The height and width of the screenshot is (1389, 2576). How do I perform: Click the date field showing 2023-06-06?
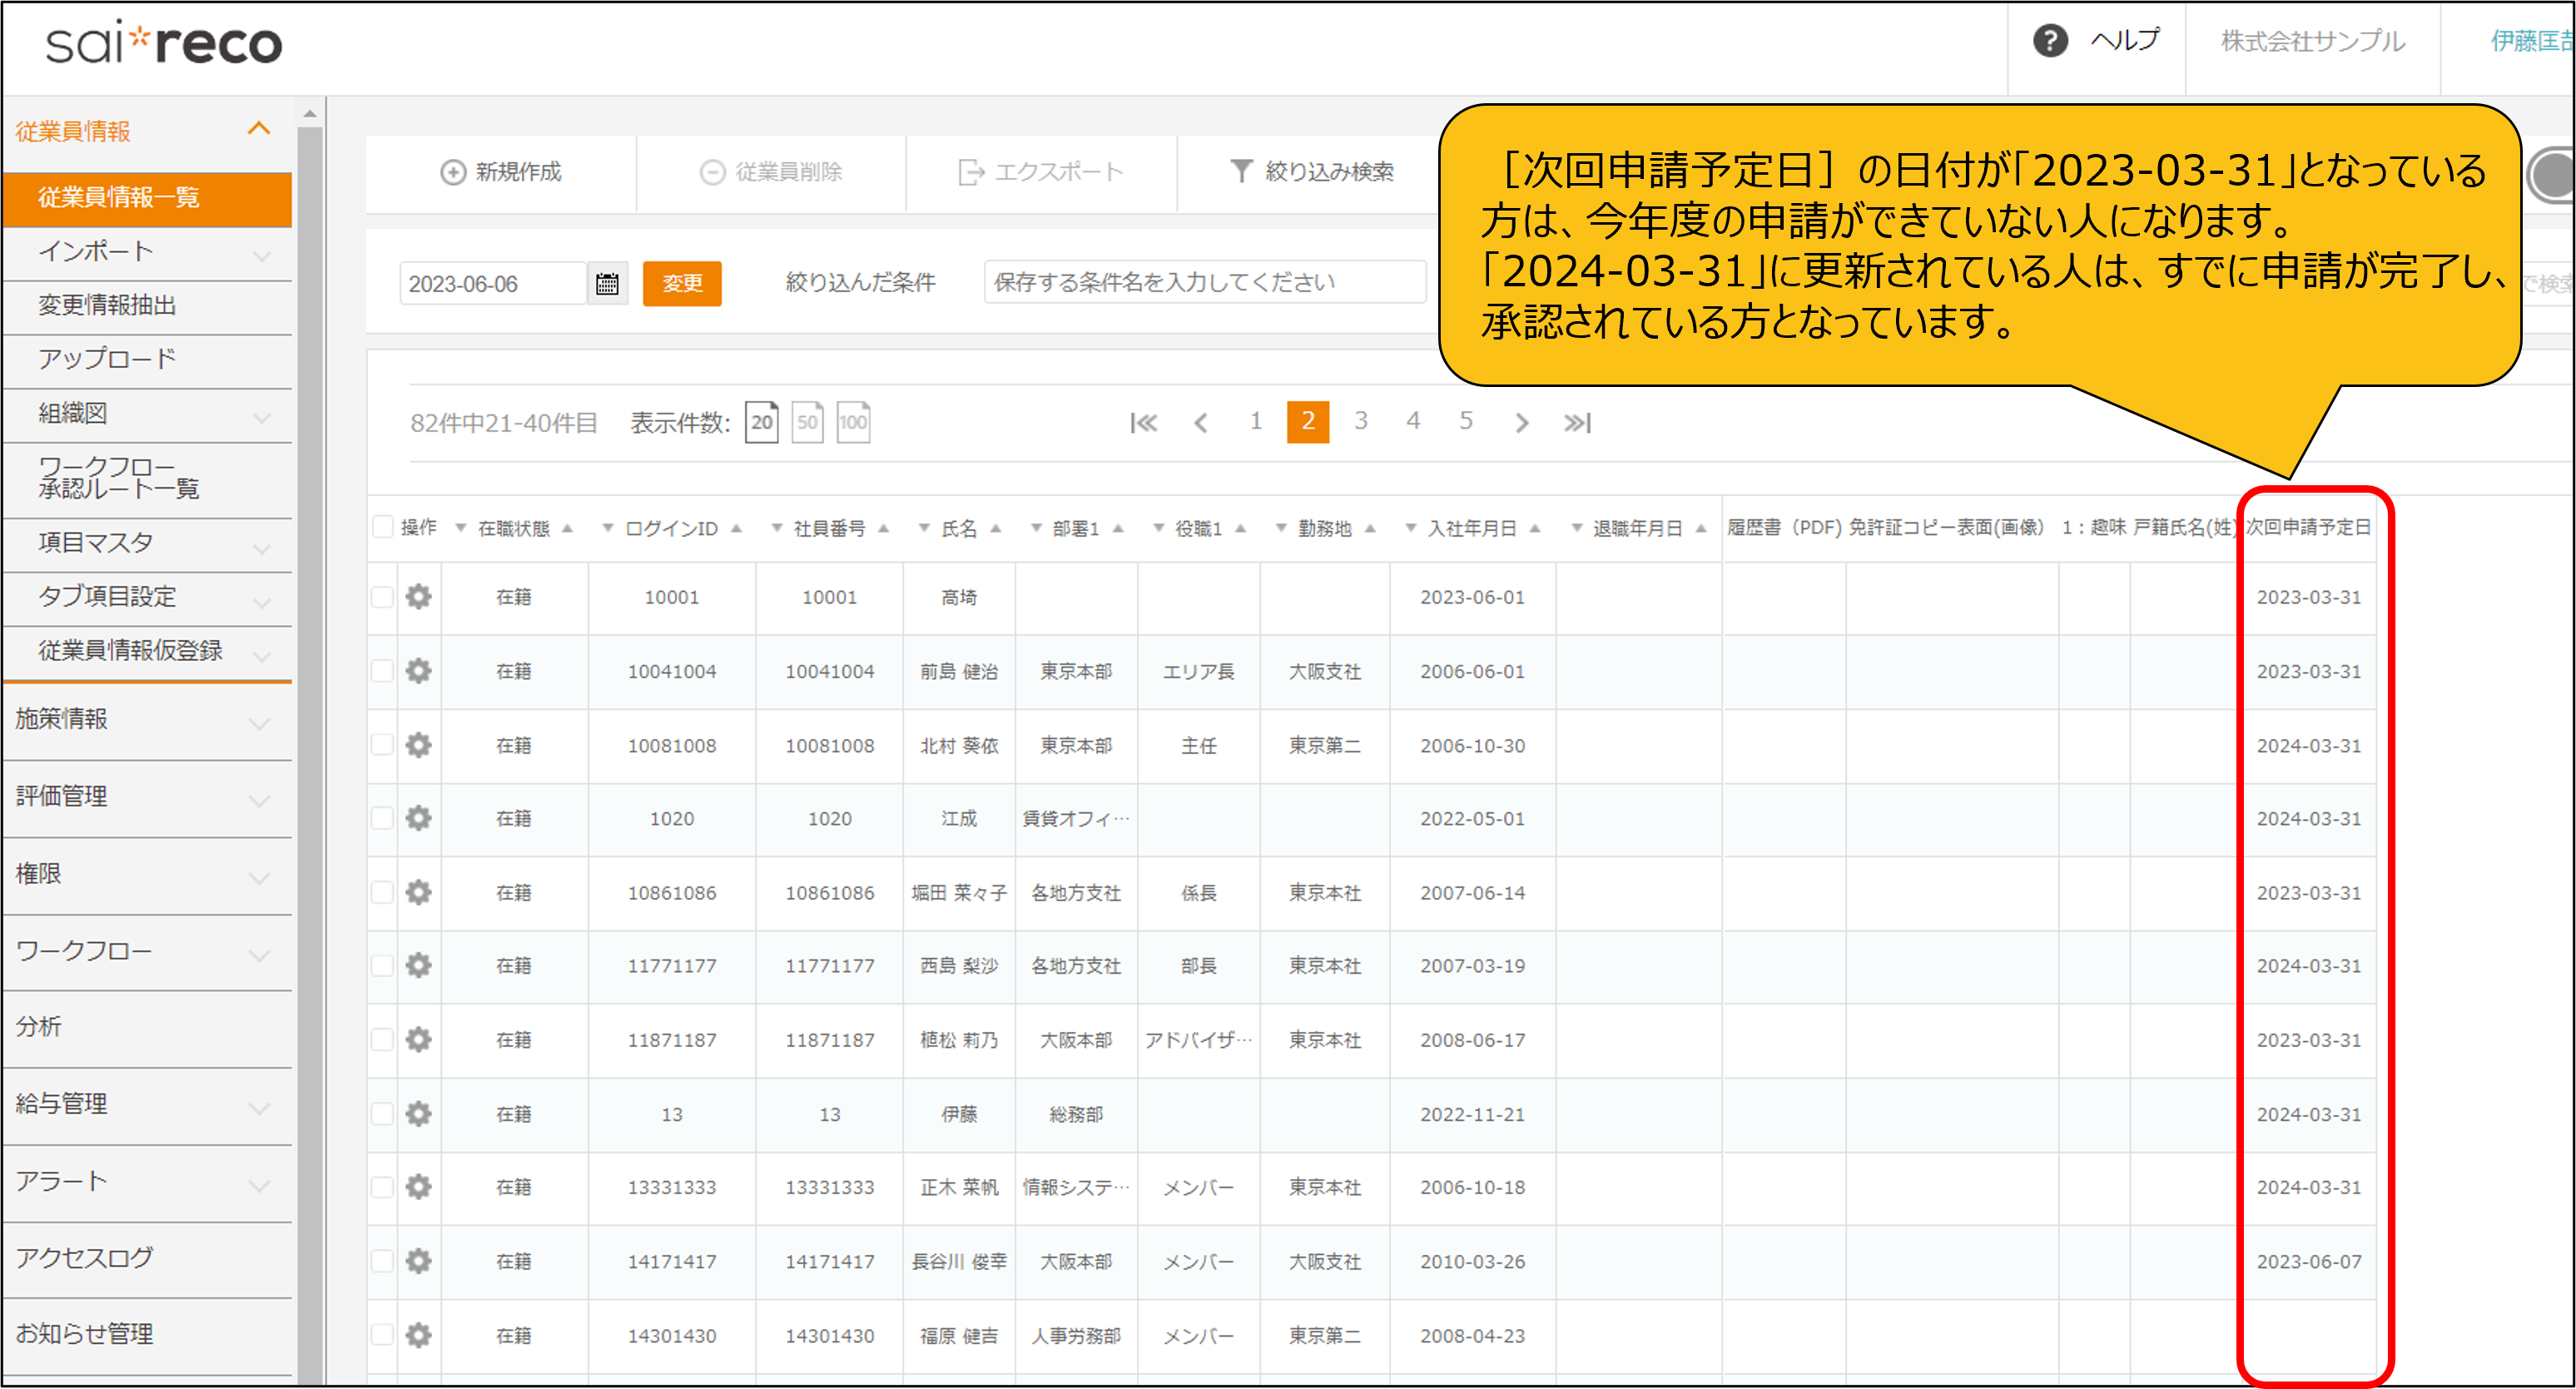(492, 284)
